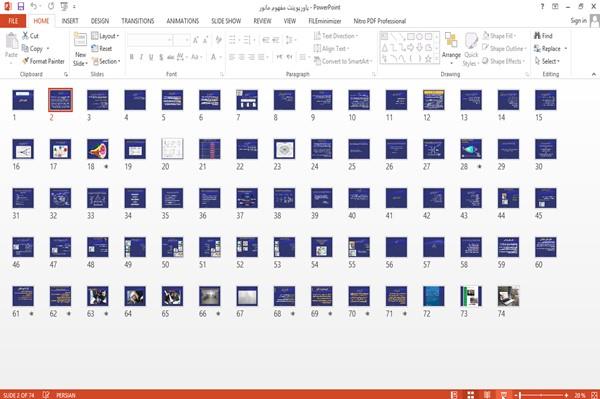Screen dimensions: 600x399
Task: Switch to Normal view from status bar
Action: point(454,395)
